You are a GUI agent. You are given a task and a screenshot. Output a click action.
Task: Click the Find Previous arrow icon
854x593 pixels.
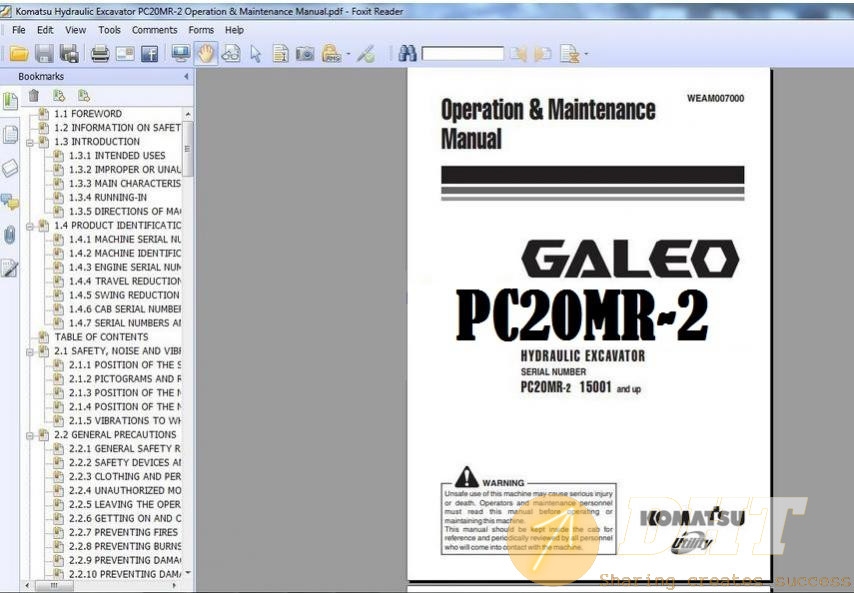(518, 53)
